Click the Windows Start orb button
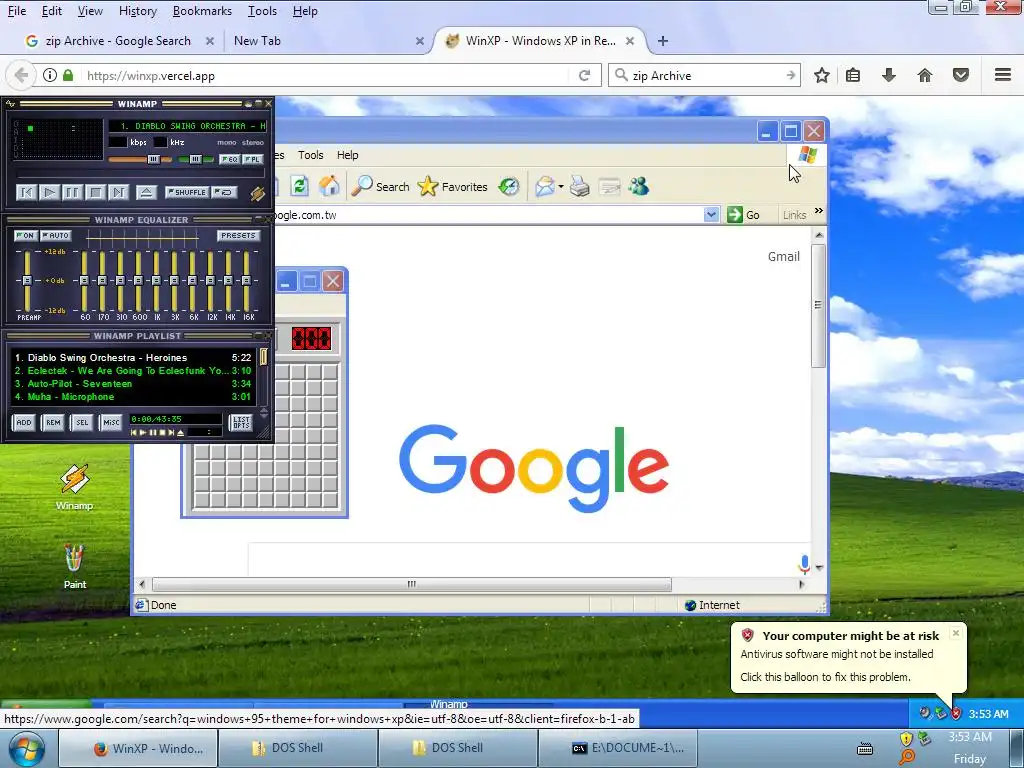The height and width of the screenshot is (768, 1024). pos(26,748)
